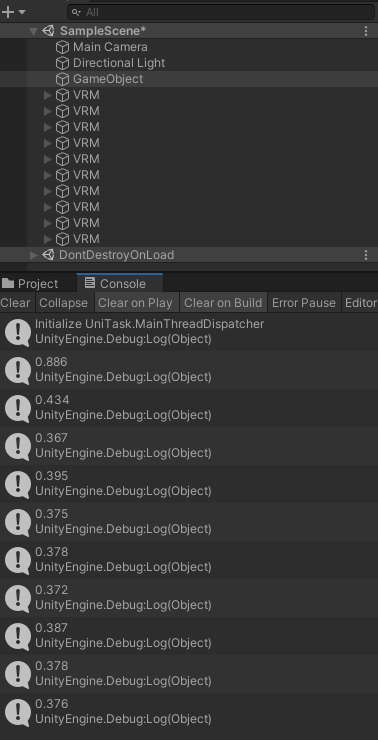This screenshot has height=740, width=378.
Task: Toggle Clear on Build option
Action: 223,303
